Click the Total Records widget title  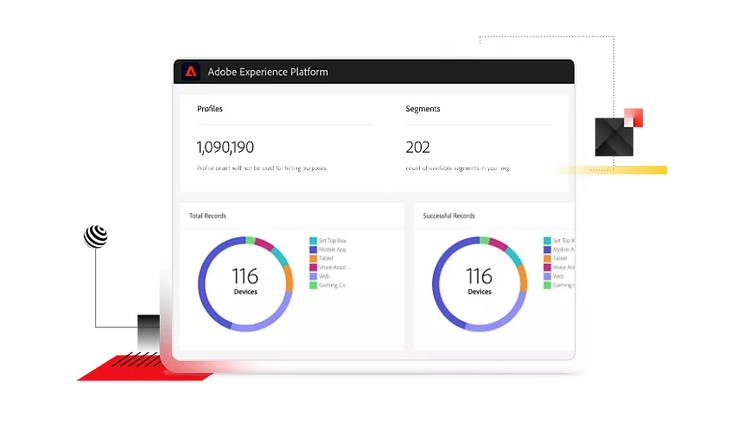[x=208, y=216]
